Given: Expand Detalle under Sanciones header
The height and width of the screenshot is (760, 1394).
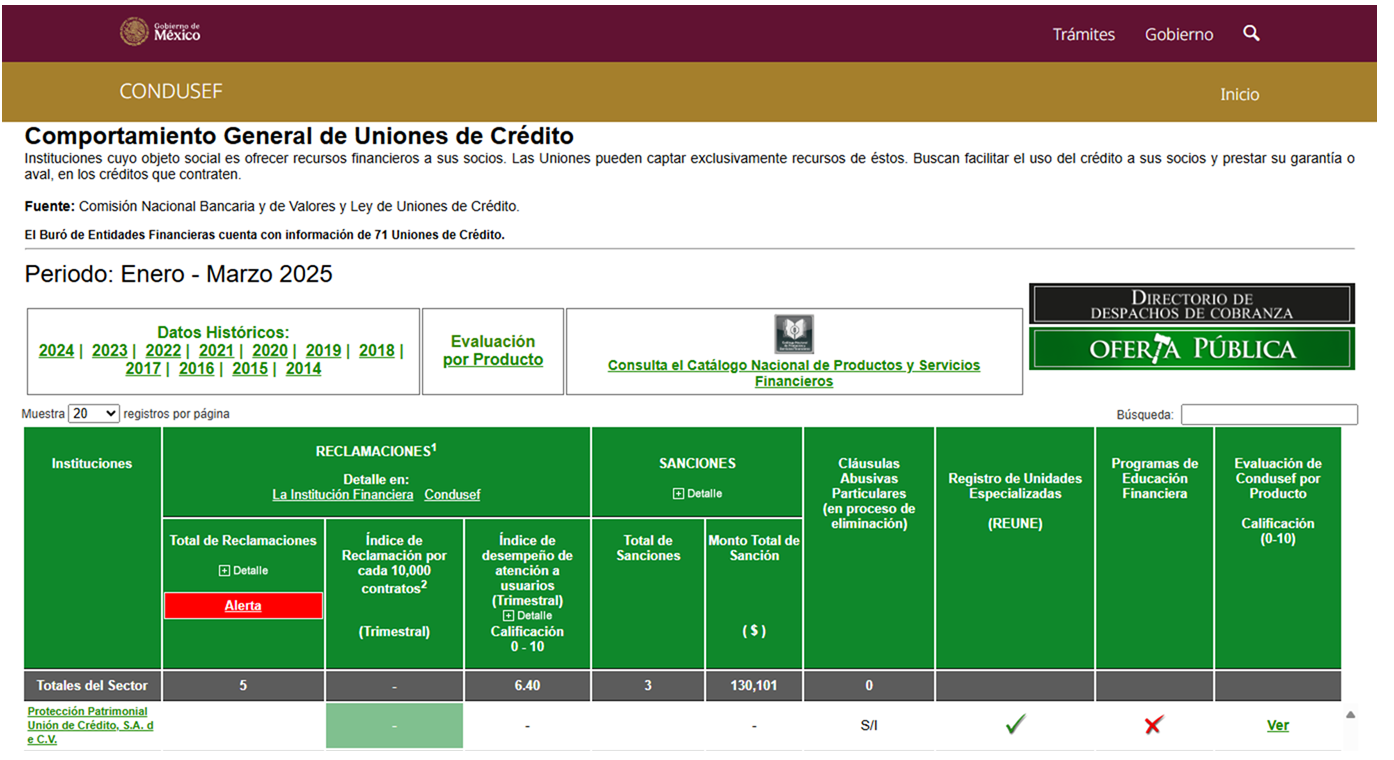Looking at the screenshot, I should [697, 494].
